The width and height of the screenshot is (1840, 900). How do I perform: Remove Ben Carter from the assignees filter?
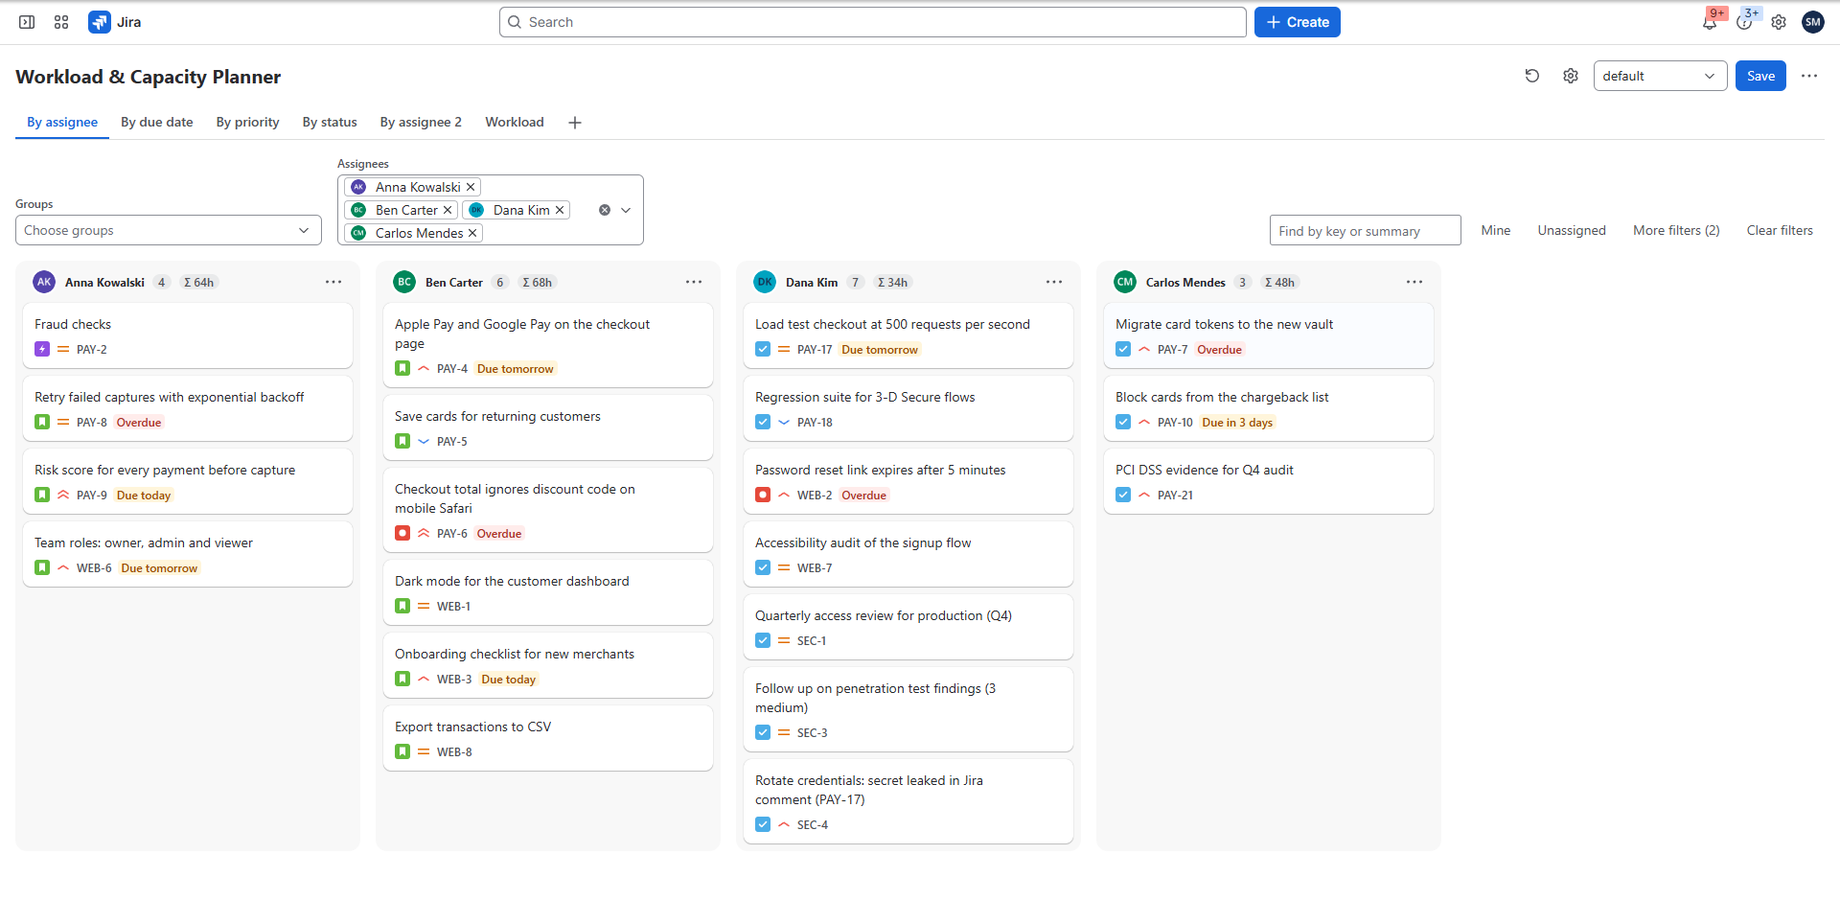click(447, 210)
